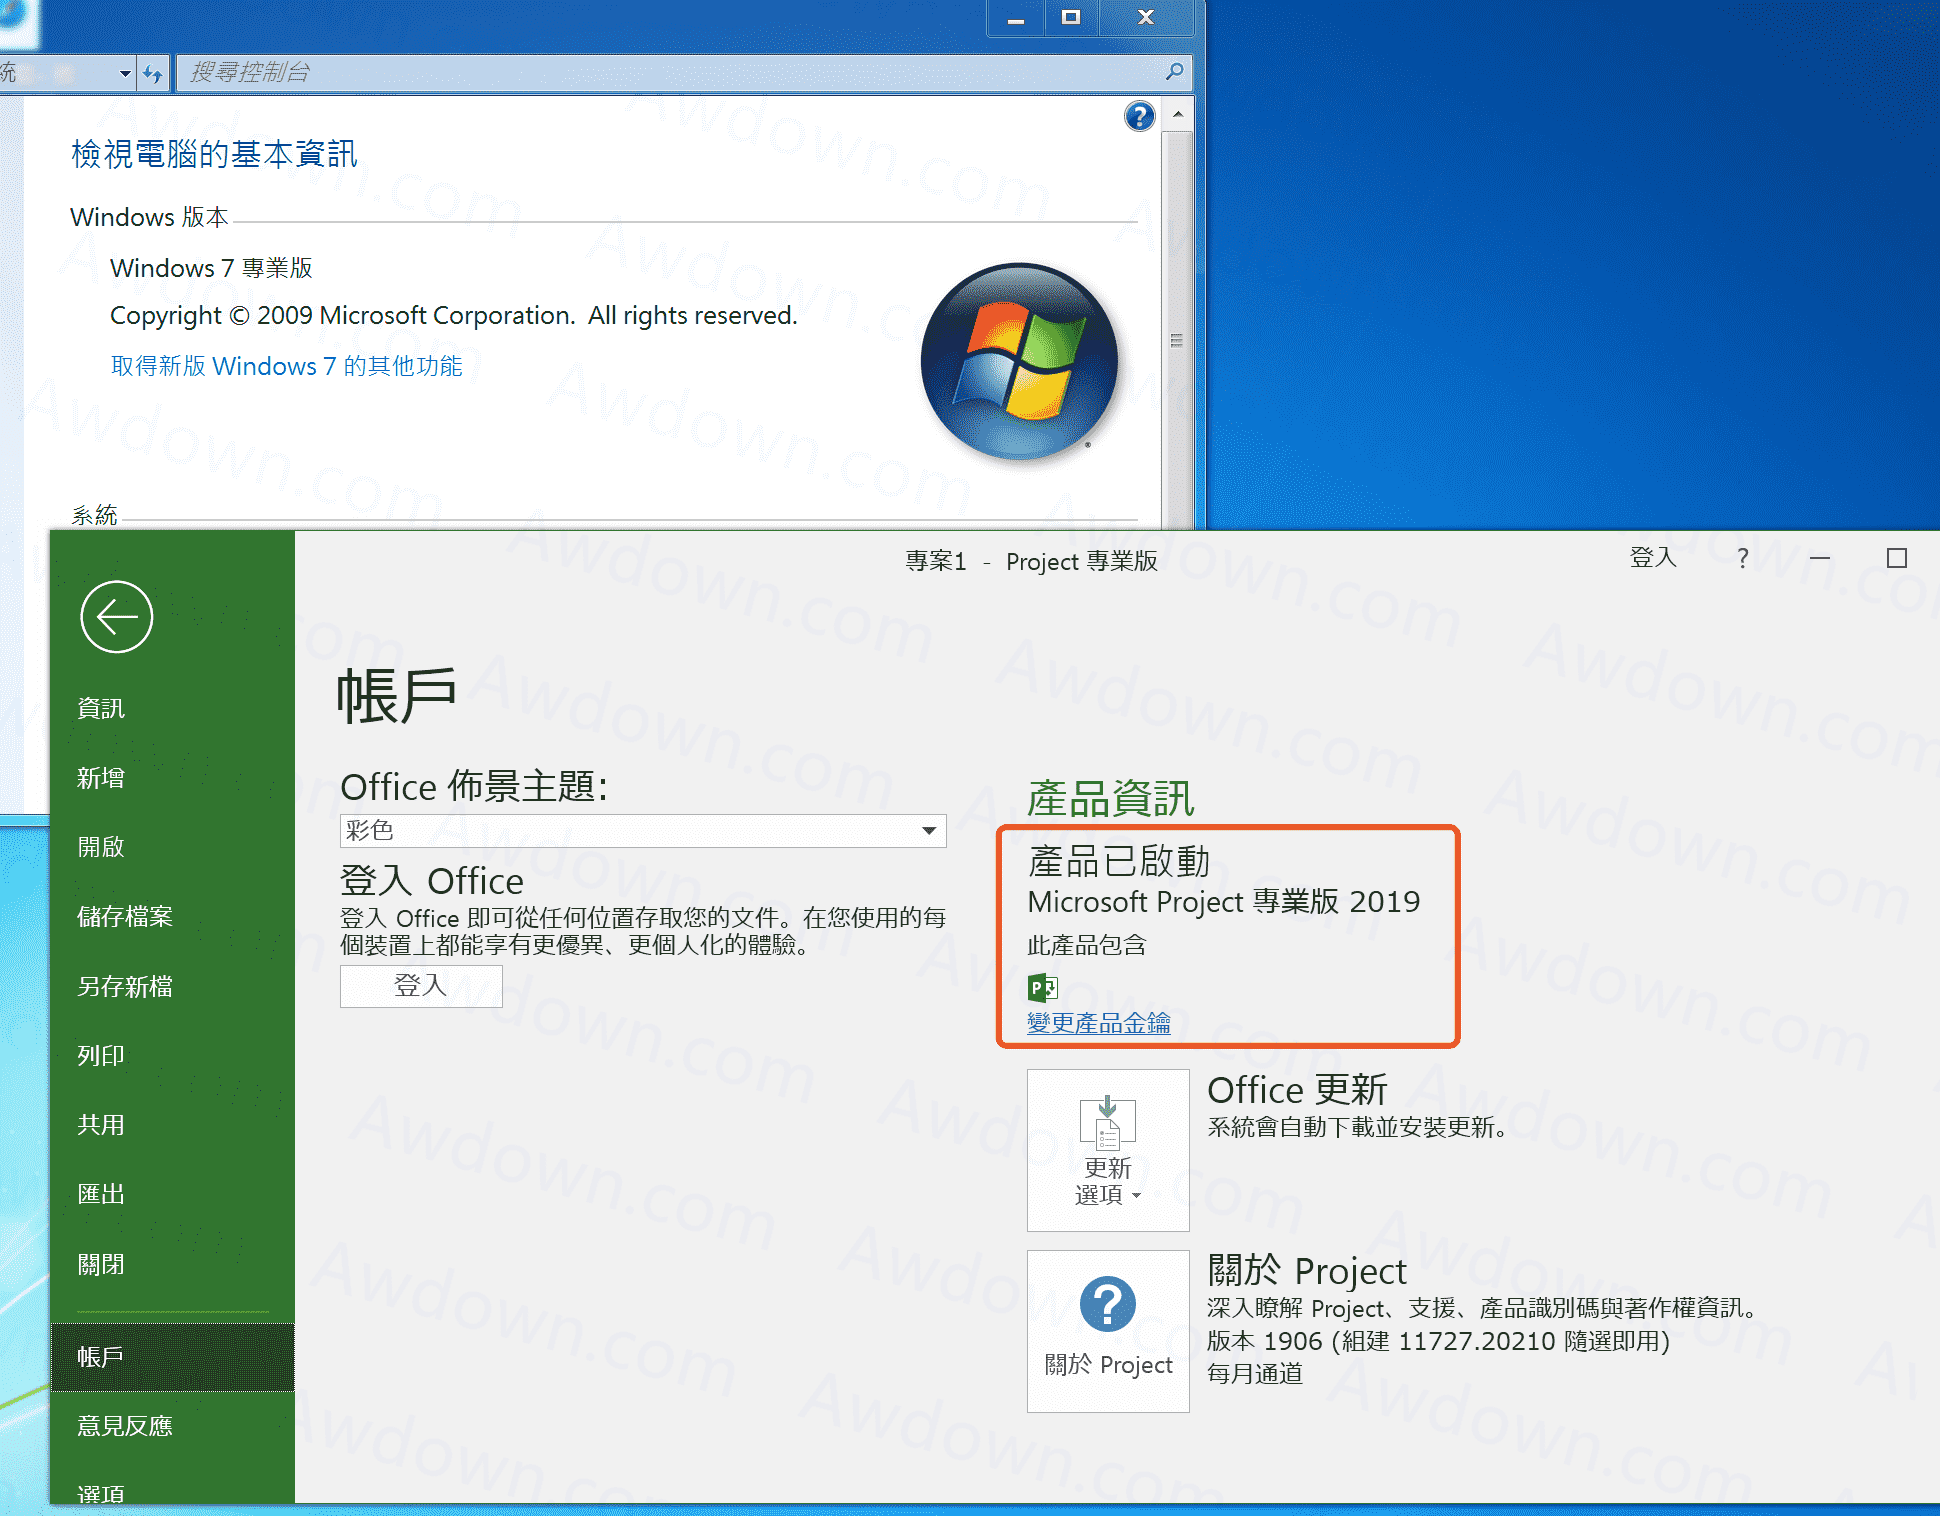This screenshot has height=1516, width=1940.
Task: Click the blue help question mark icon
Action: pos(1139,117)
